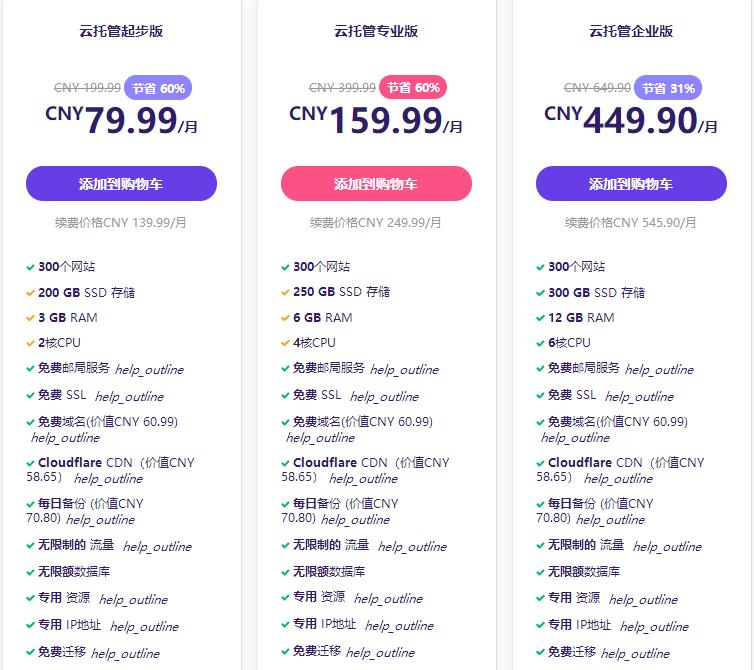
Task: Click green checkmark beside 300个网站 in 起步版
Action: [30, 268]
